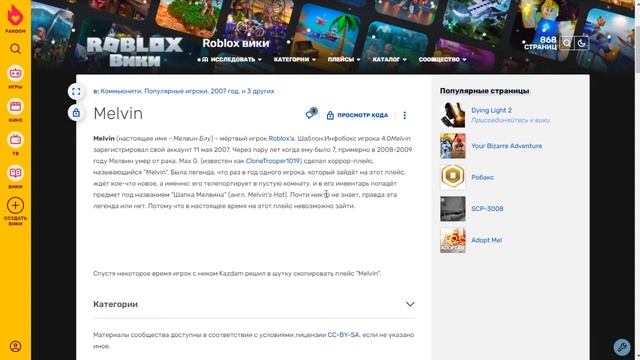640x360 pixels.
Task: Open the user profile icon in sidebar
Action: coord(16,347)
